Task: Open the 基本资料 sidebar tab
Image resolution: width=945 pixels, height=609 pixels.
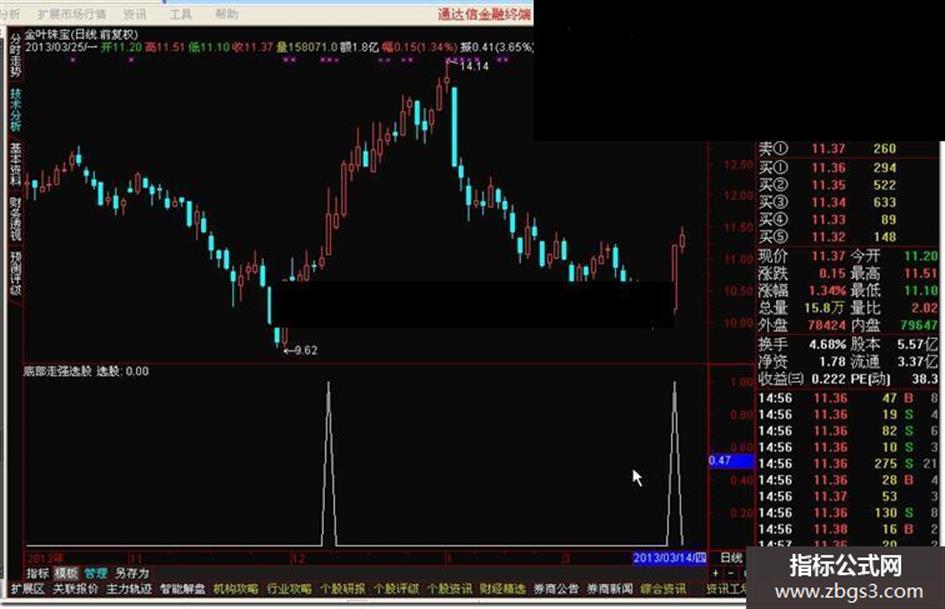Action: click(x=15, y=164)
